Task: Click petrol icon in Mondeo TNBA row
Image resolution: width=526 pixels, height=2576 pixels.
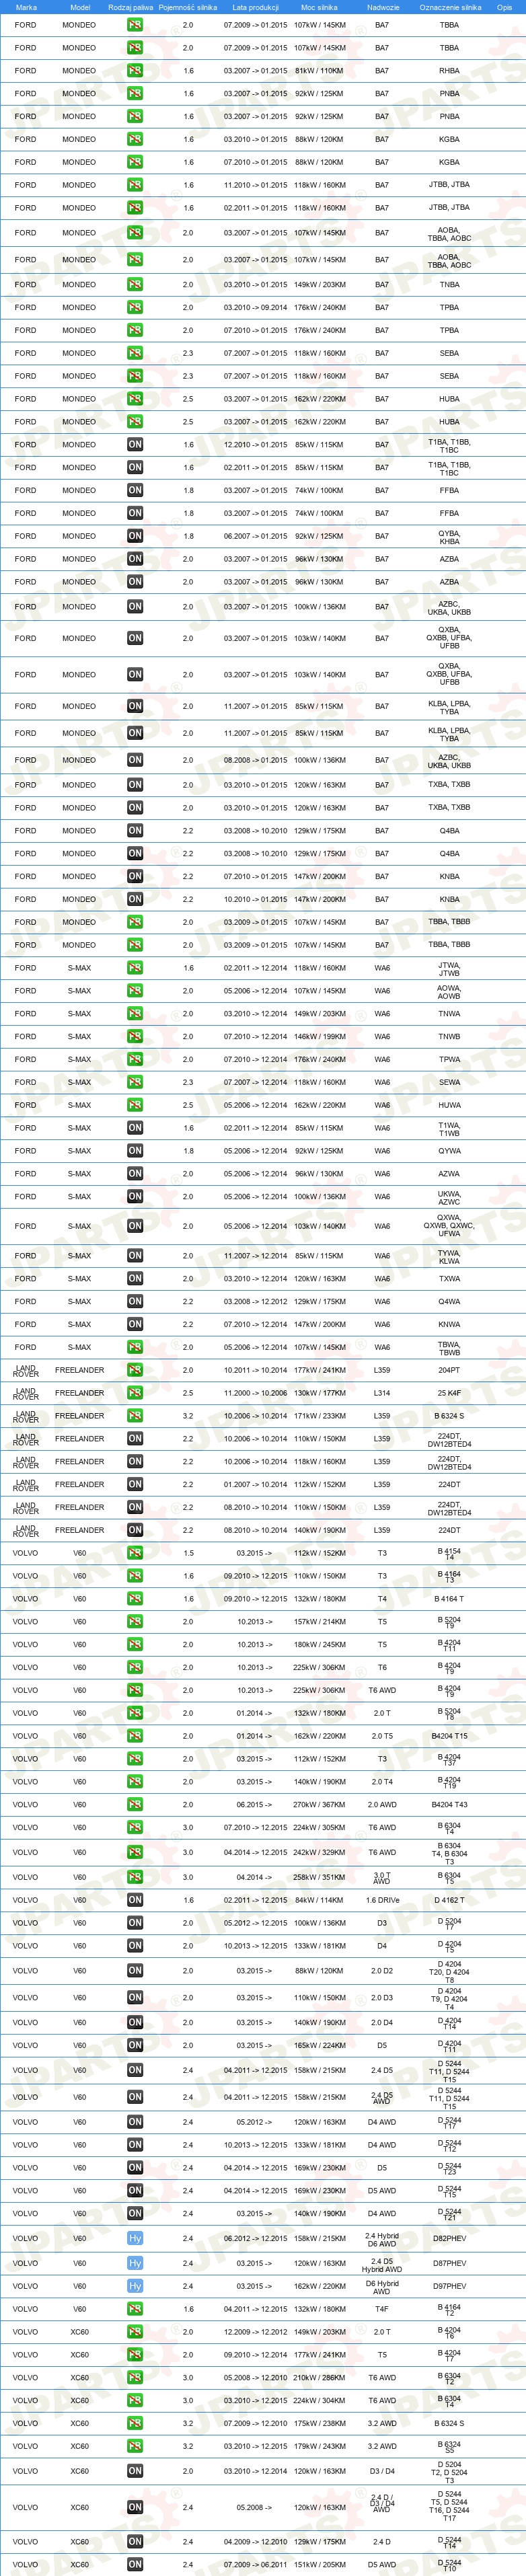Action: coord(135,284)
